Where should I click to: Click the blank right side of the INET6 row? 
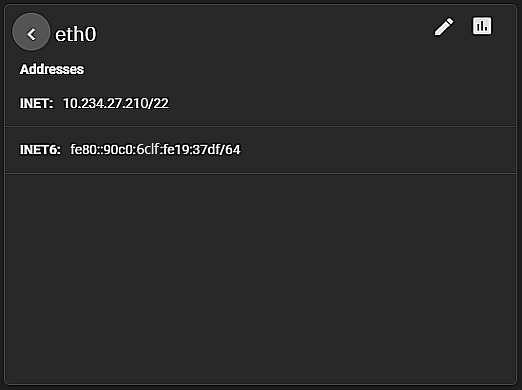378,150
